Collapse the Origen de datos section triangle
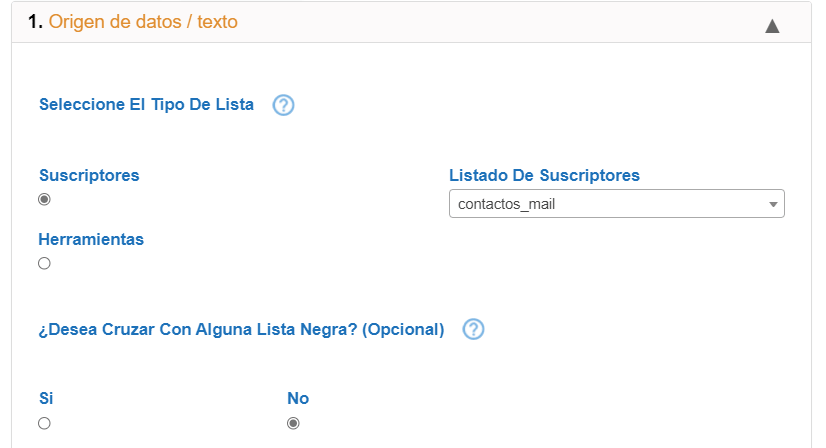 click(772, 26)
